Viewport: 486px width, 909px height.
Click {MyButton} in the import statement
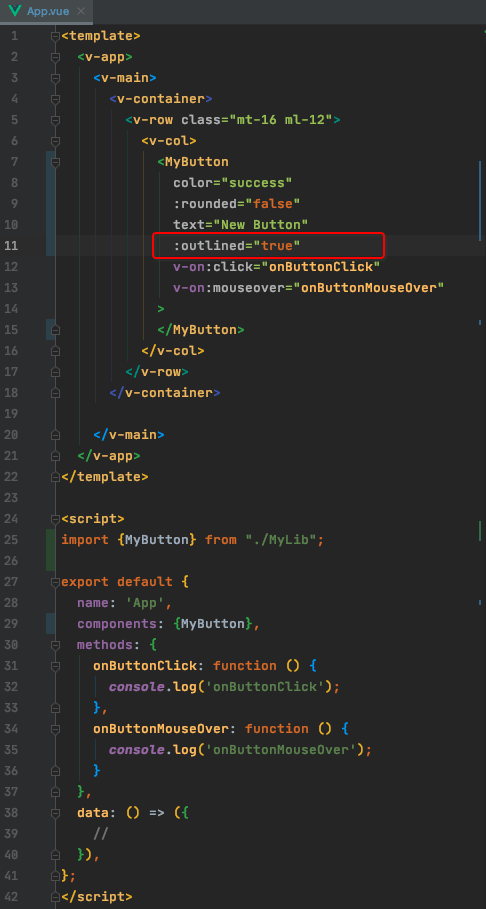pyautogui.click(x=157, y=540)
